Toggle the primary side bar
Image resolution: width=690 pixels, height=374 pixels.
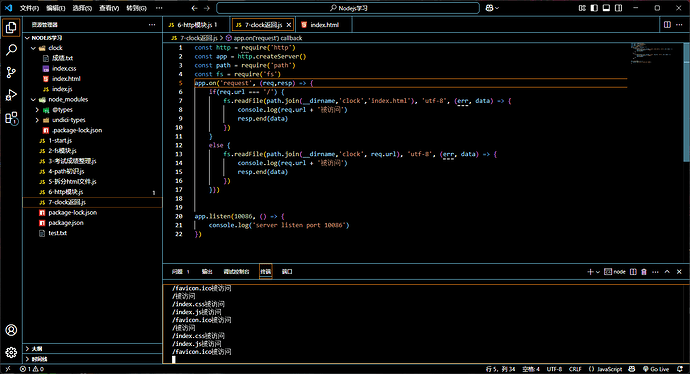pos(594,8)
